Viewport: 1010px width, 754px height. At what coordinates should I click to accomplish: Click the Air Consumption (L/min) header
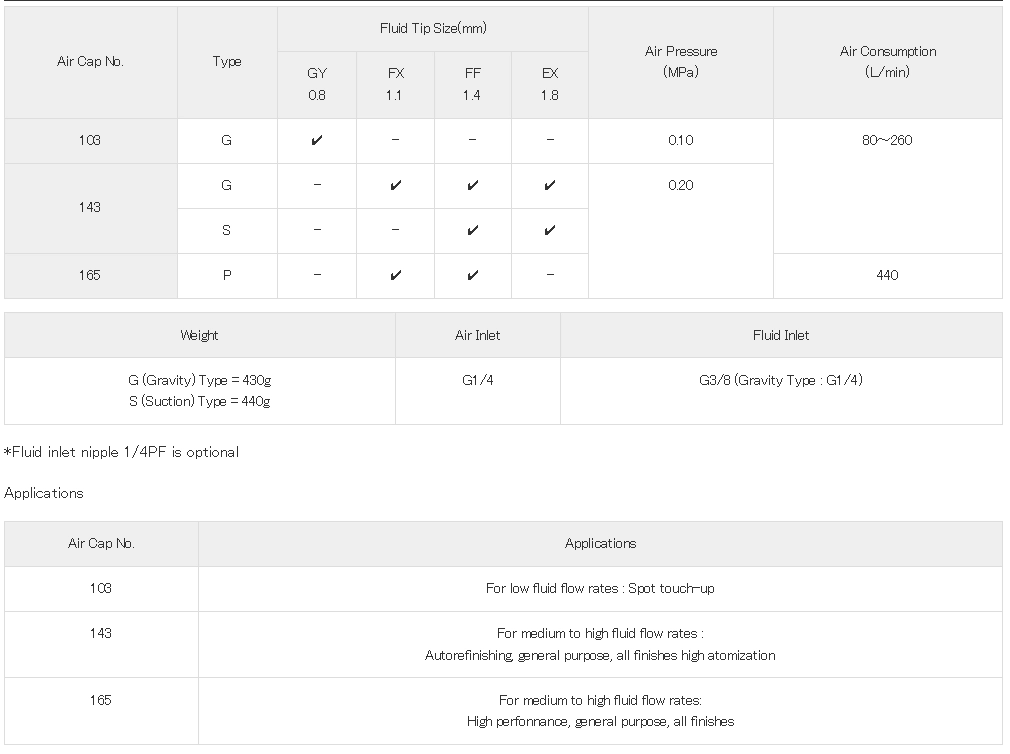(x=888, y=62)
